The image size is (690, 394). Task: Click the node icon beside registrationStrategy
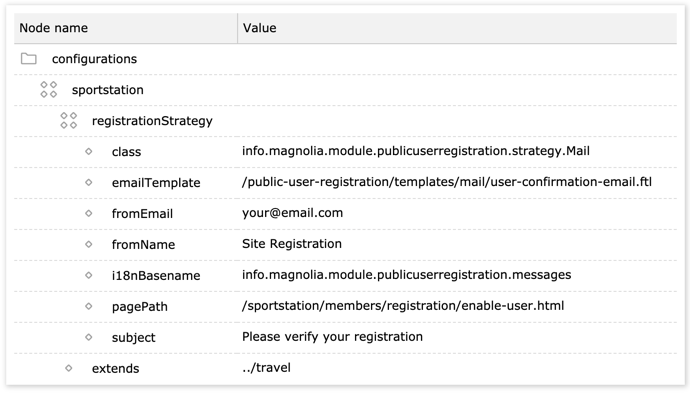[69, 121]
